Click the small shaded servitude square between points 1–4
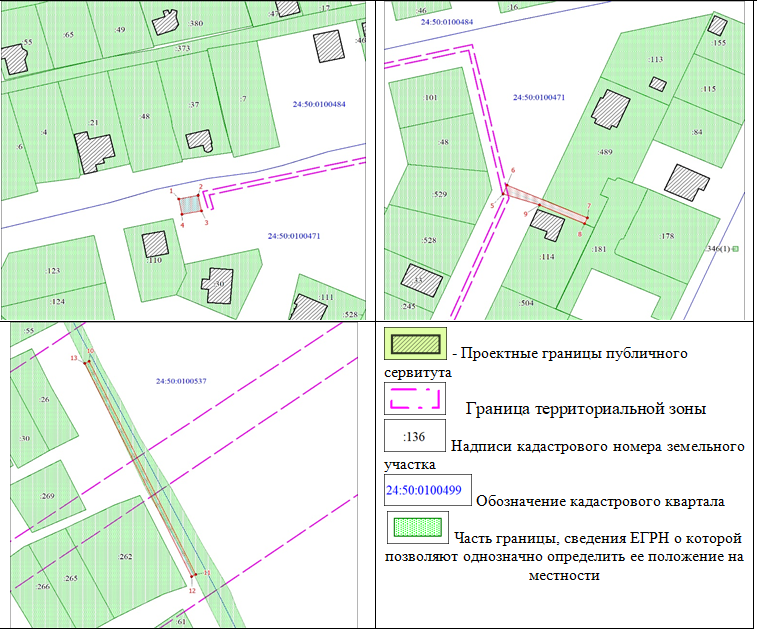This screenshot has height=632, width=757. 190,205
